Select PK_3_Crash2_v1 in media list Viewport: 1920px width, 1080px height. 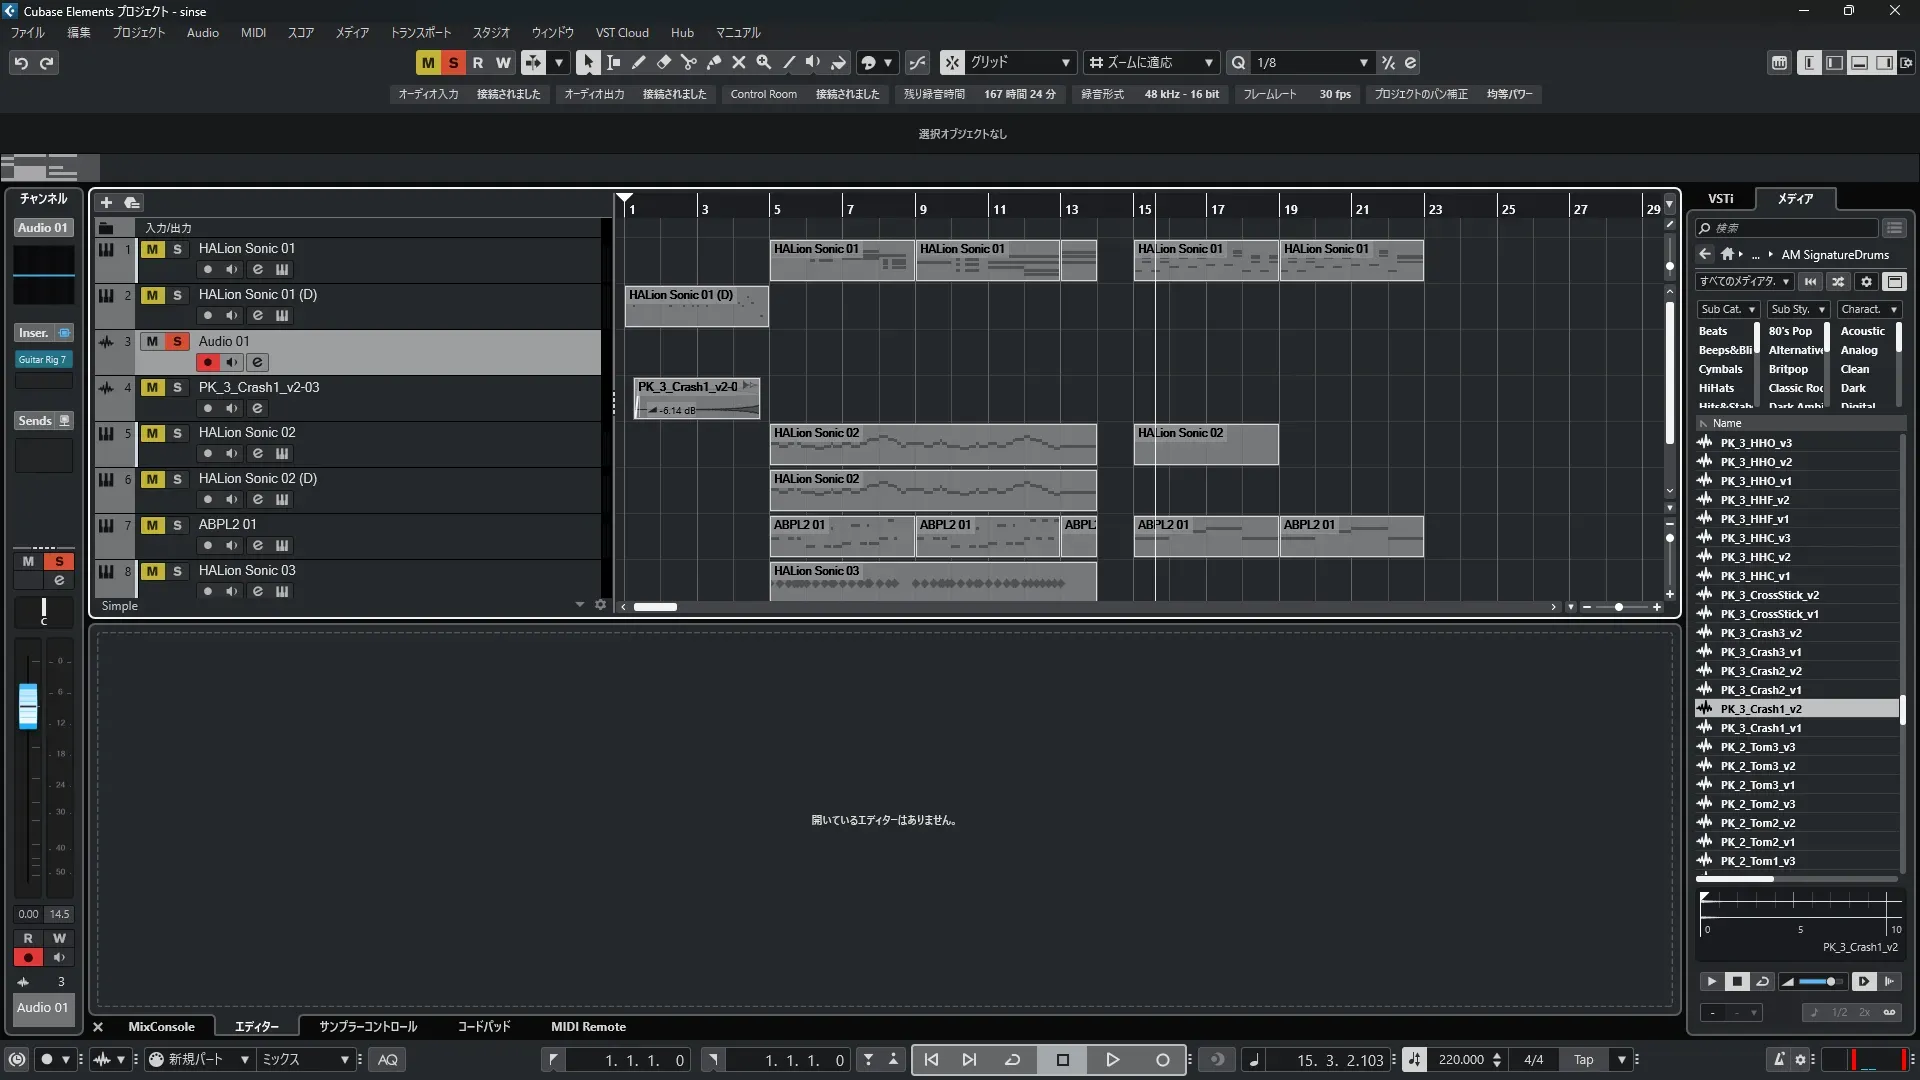coord(1760,690)
